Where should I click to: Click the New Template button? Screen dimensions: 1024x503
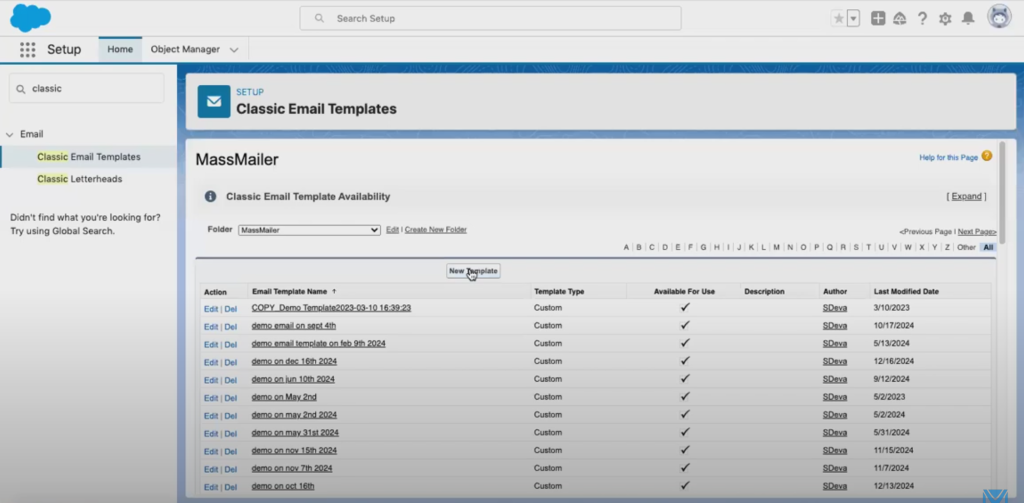click(473, 271)
